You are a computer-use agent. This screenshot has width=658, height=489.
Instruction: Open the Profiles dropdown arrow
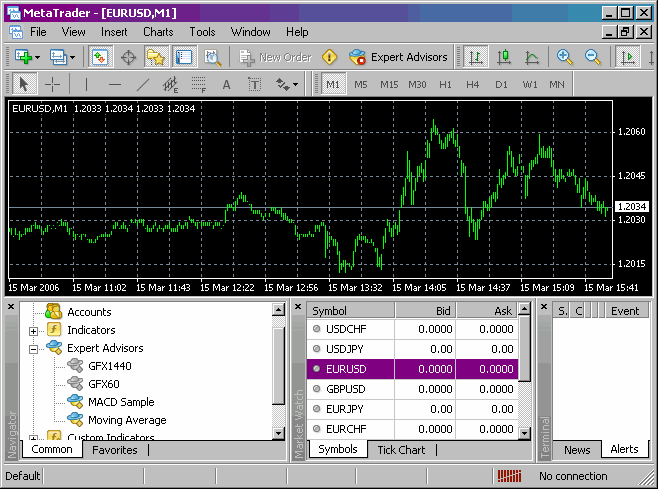point(72,57)
